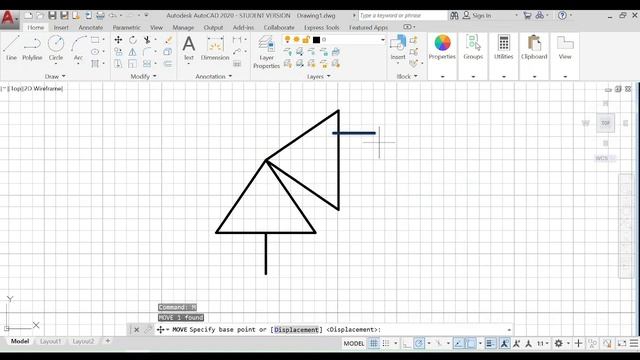The height and width of the screenshot is (360, 640).
Task: Open the Annotate ribbon tab
Action: (x=91, y=27)
